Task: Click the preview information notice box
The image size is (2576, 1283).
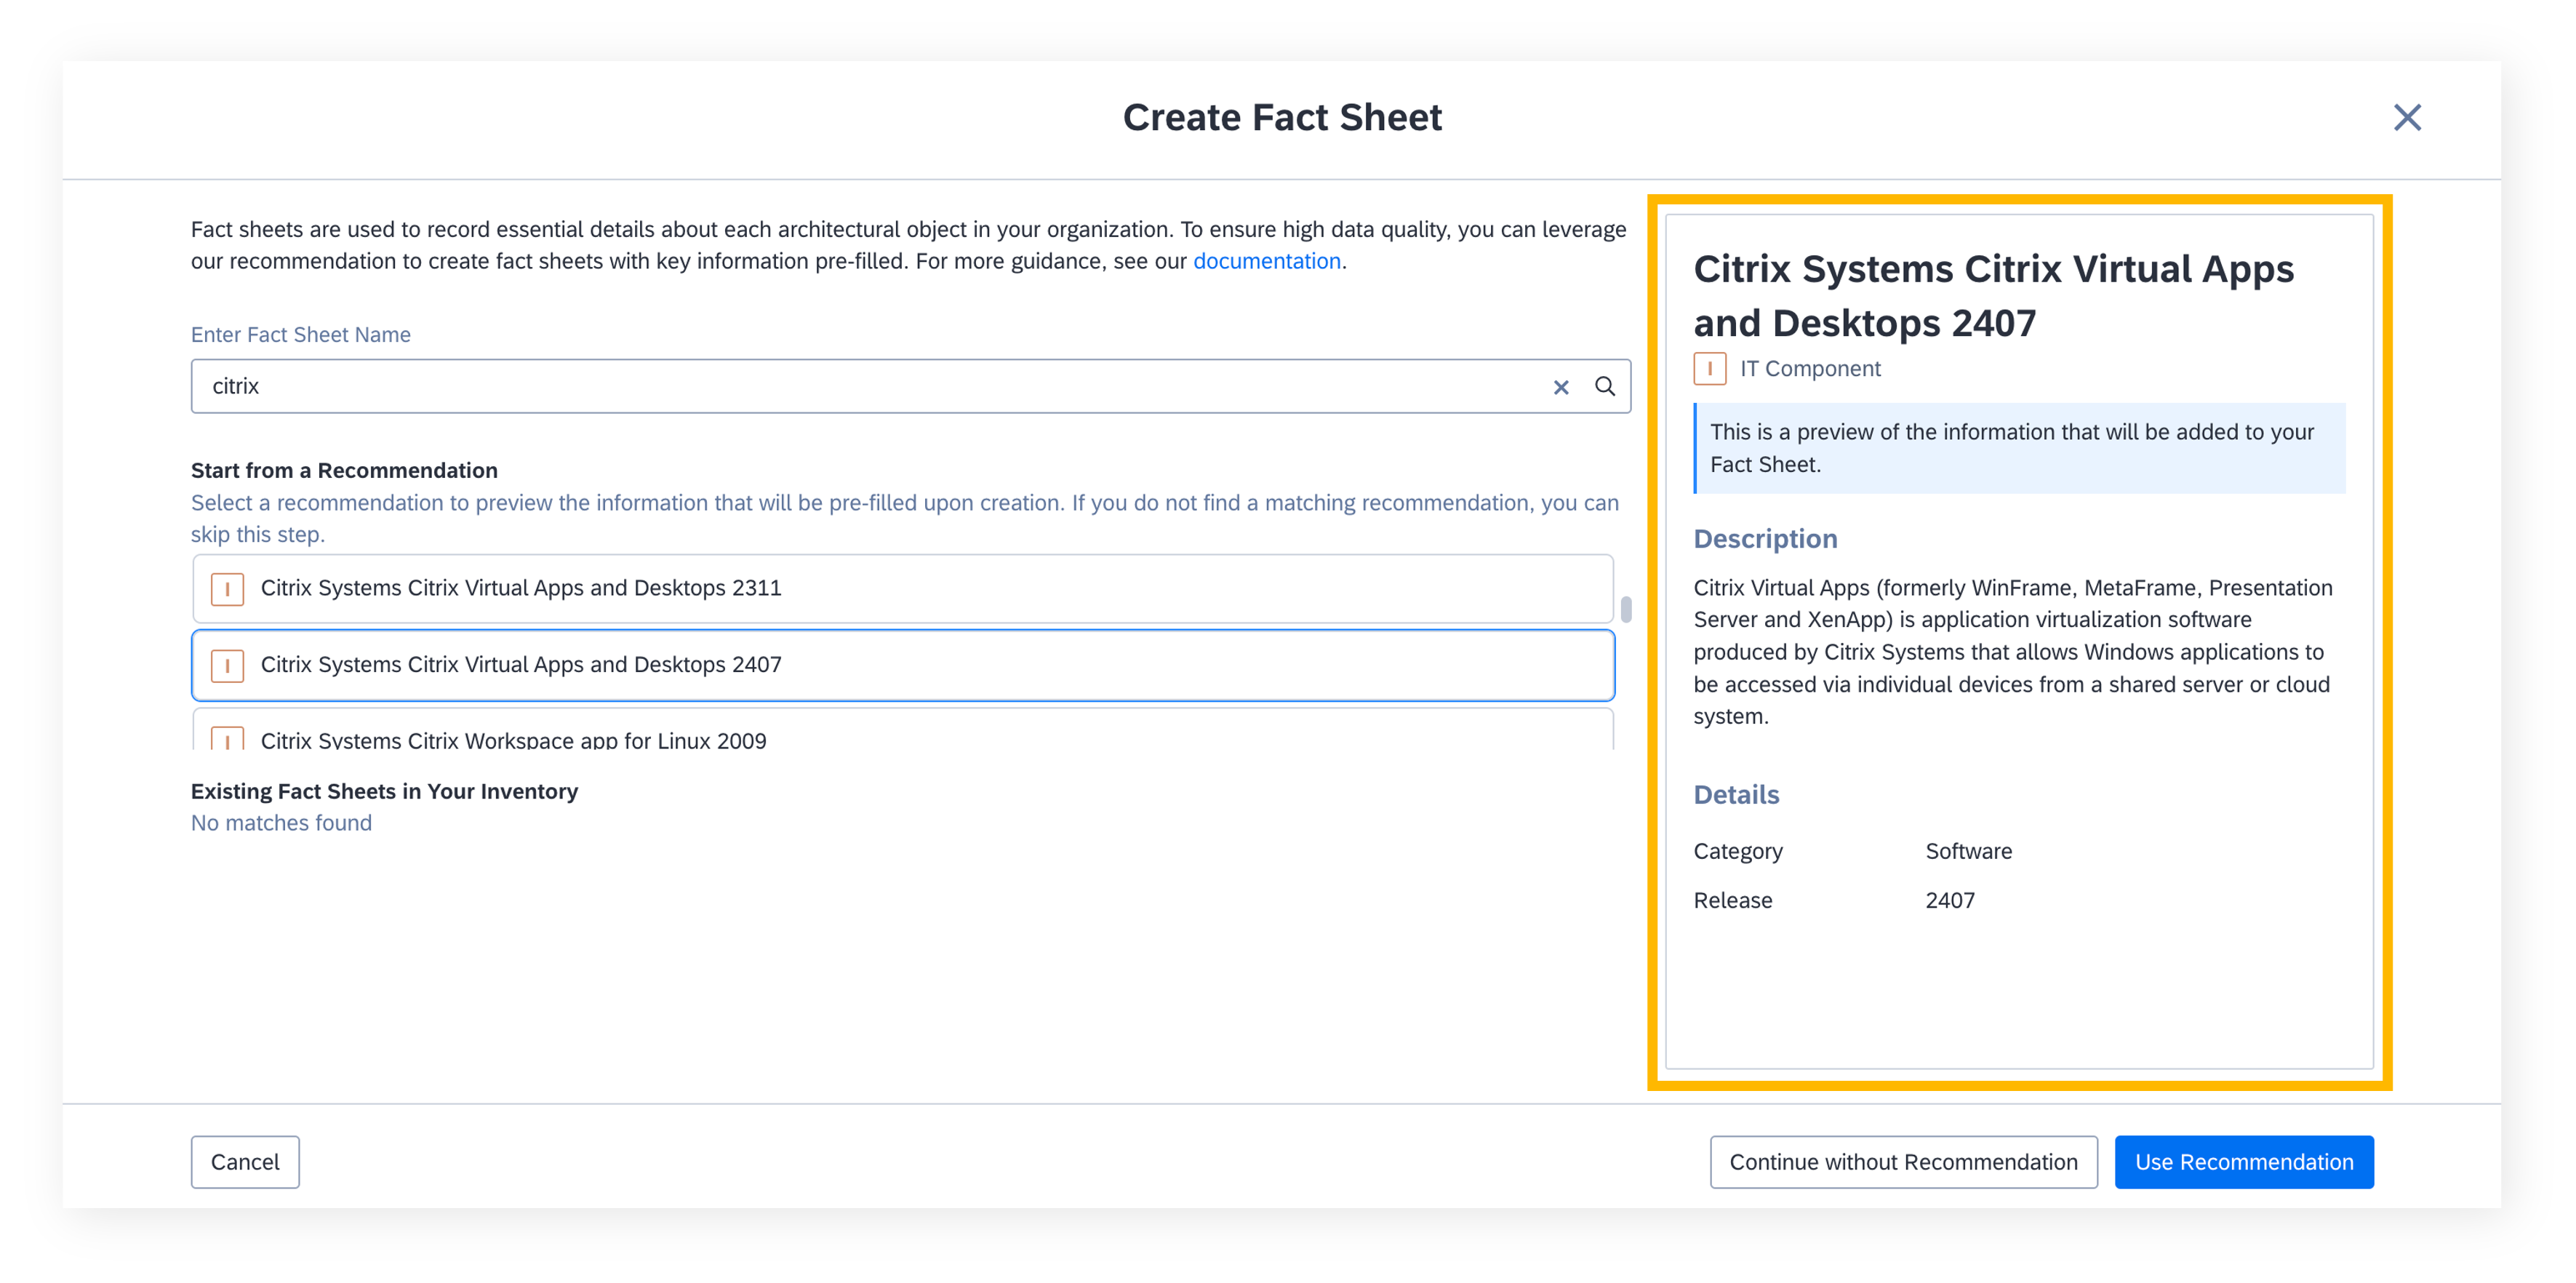Action: [2019, 448]
